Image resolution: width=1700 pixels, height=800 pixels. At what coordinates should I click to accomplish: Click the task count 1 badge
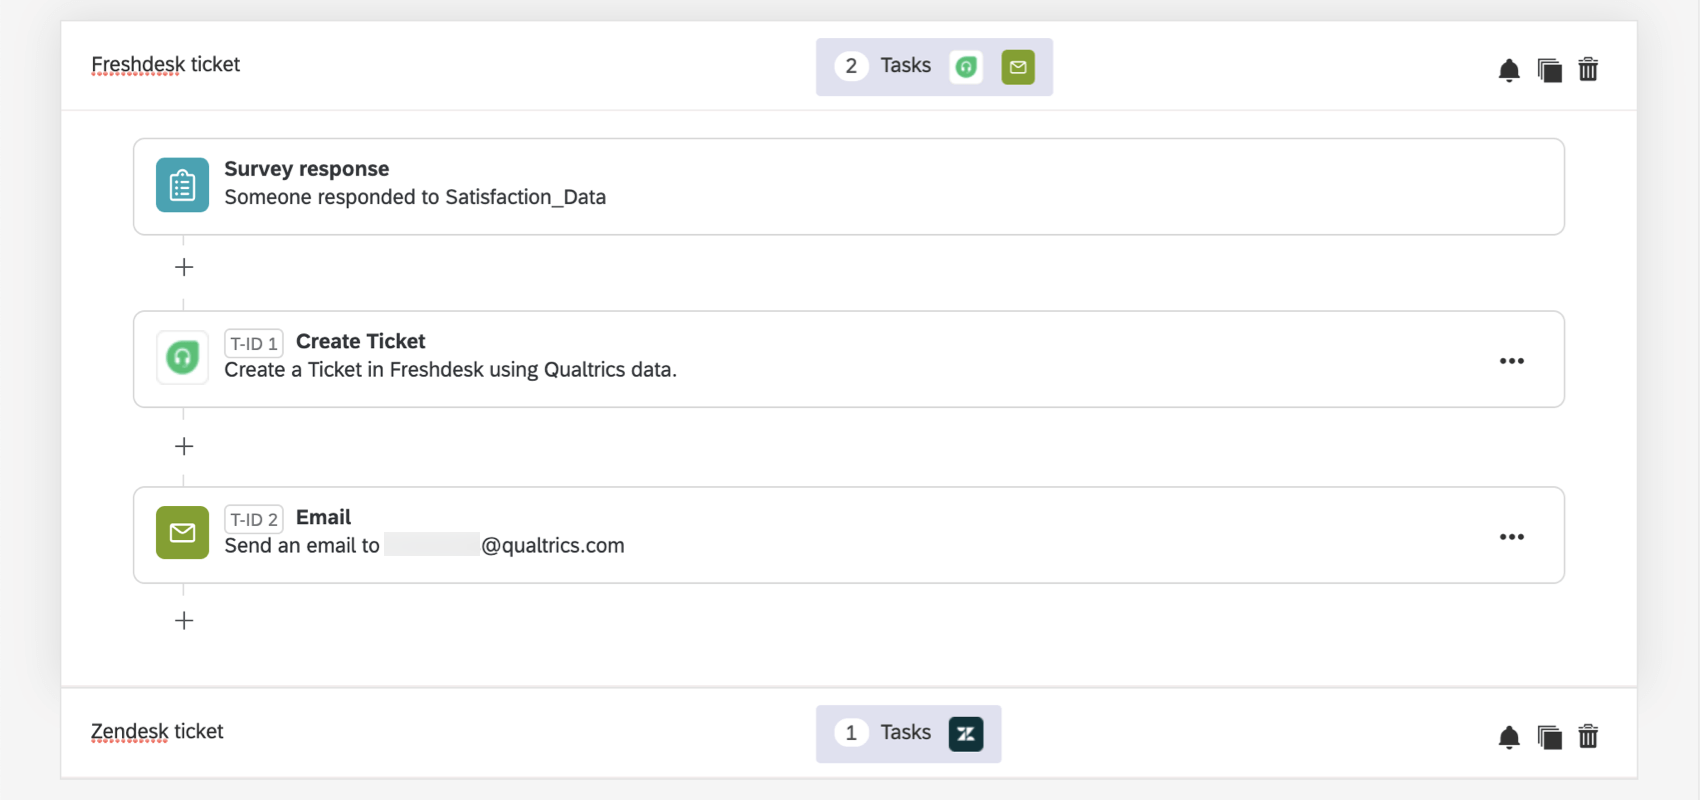[x=851, y=733]
